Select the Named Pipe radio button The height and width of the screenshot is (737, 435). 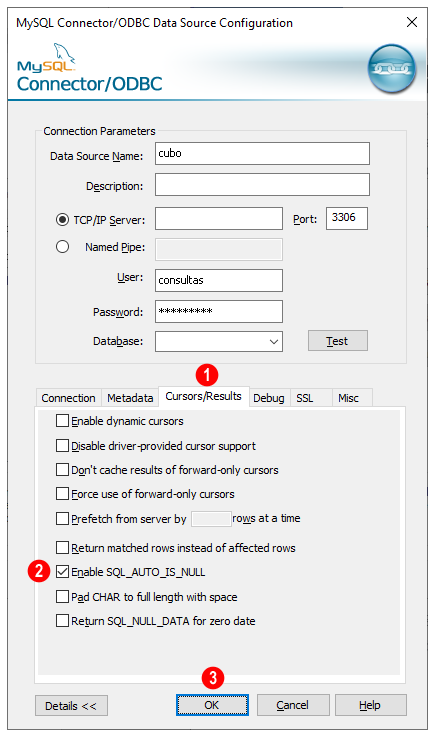click(63, 247)
